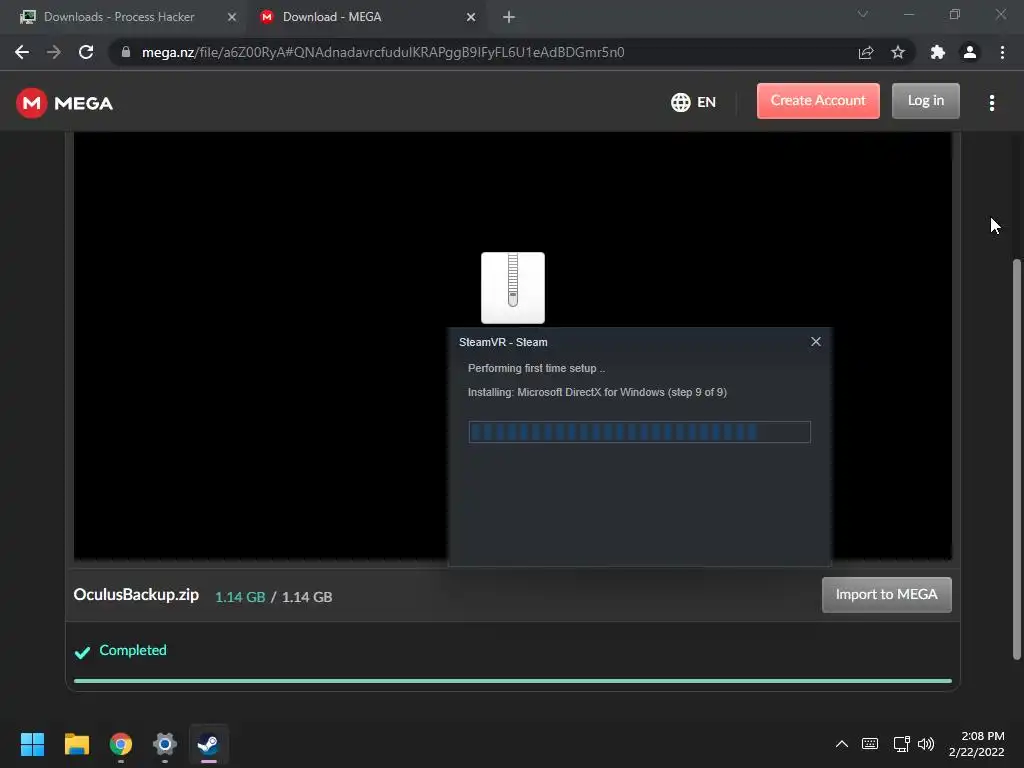The image size is (1024, 768).
Task: Click the network tray icon
Action: pyautogui.click(x=901, y=744)
